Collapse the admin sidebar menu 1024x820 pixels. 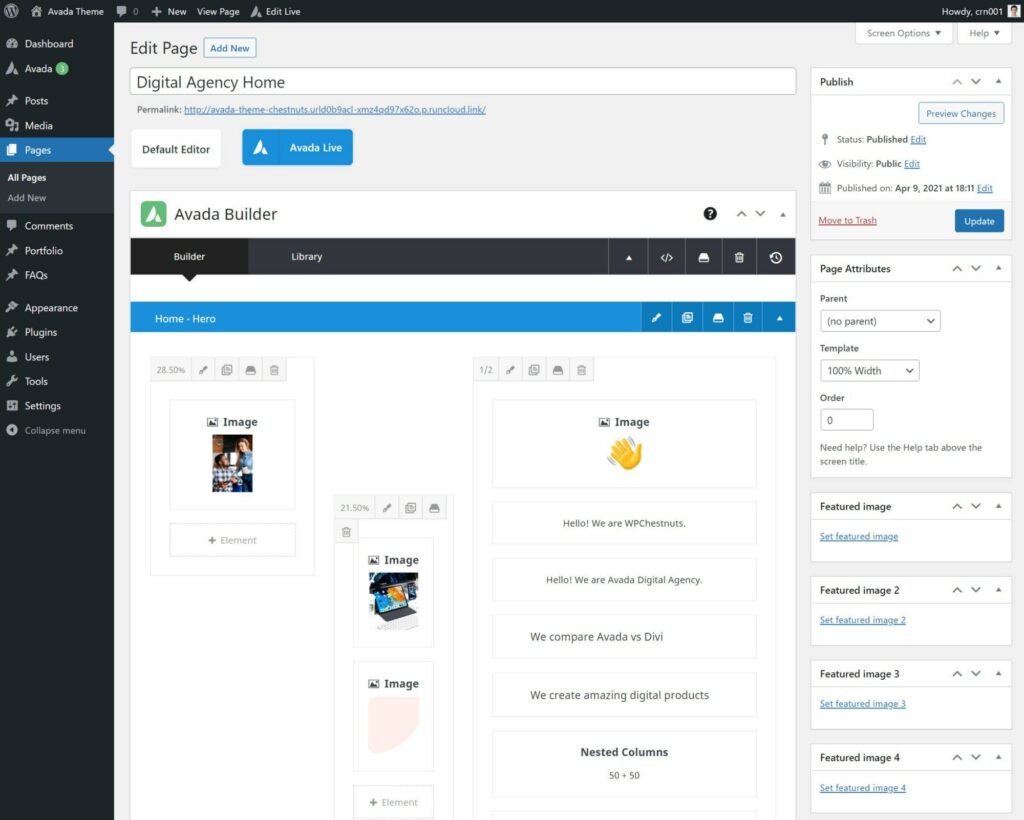coord(57,430)
